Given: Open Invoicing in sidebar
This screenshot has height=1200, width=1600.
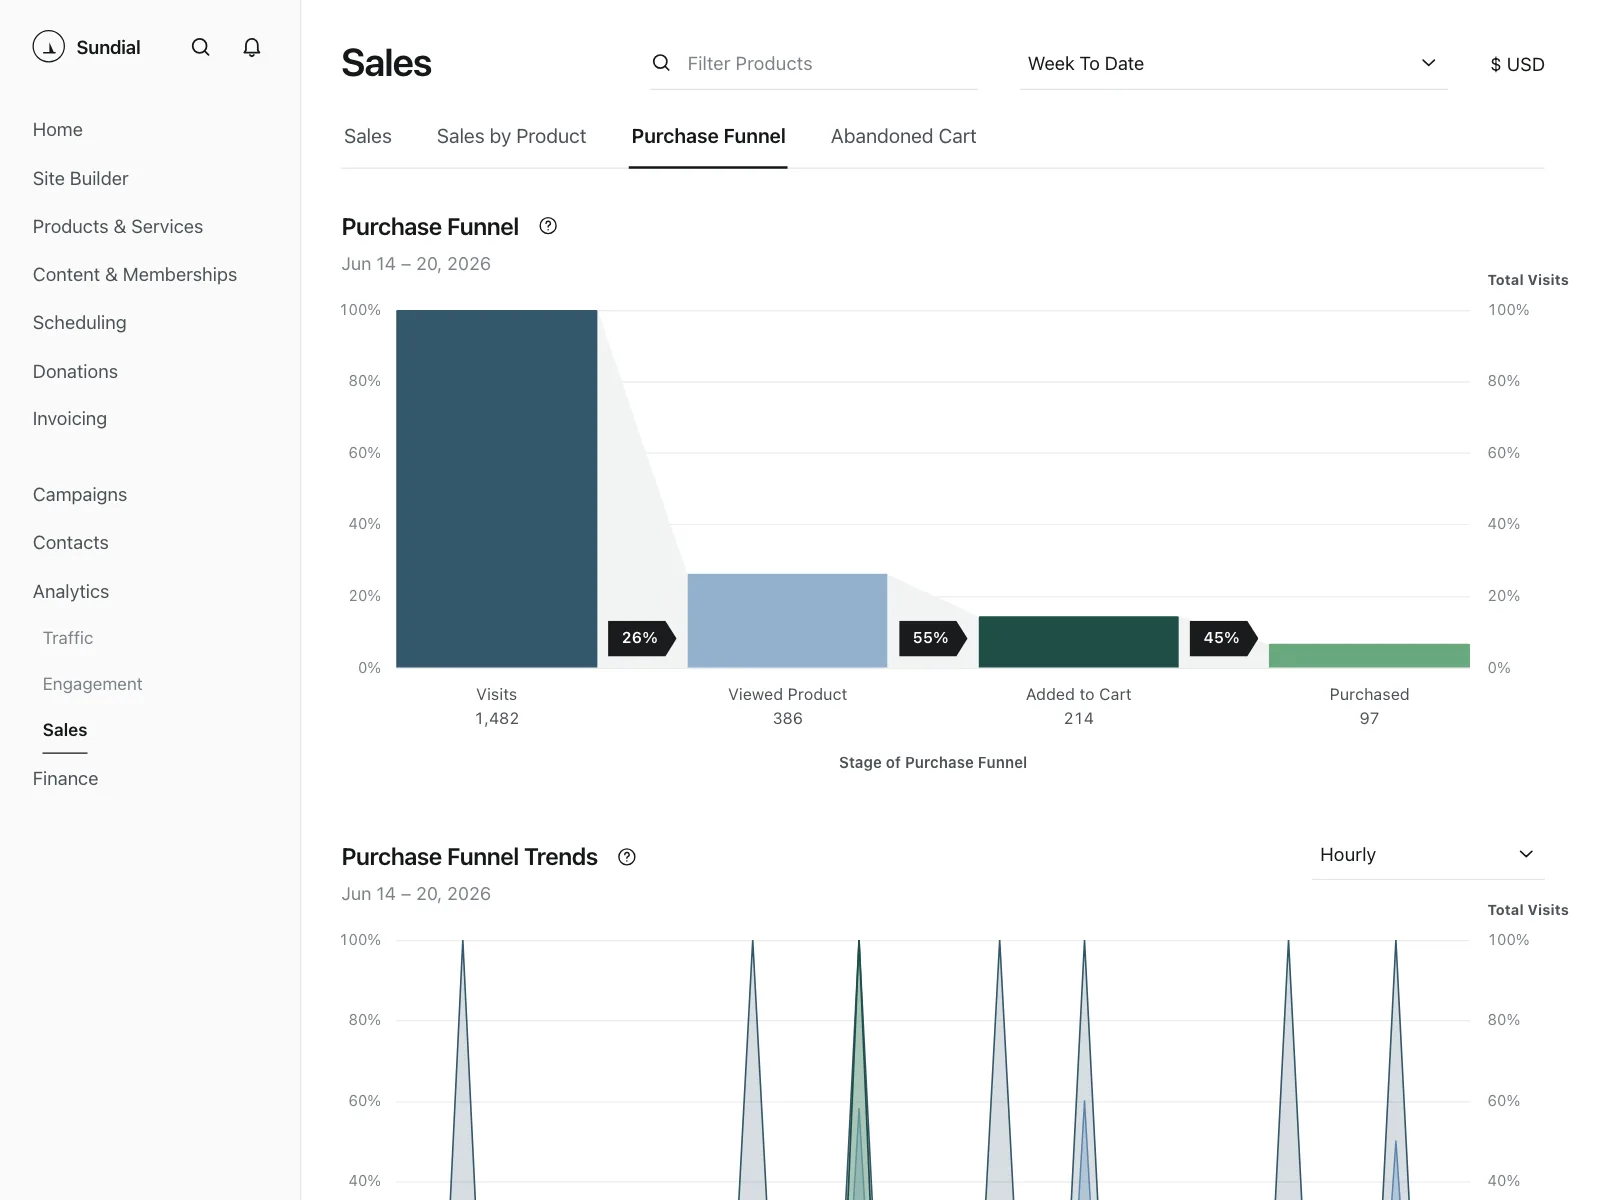Looking at the screenshot, I should click(69, 419).
